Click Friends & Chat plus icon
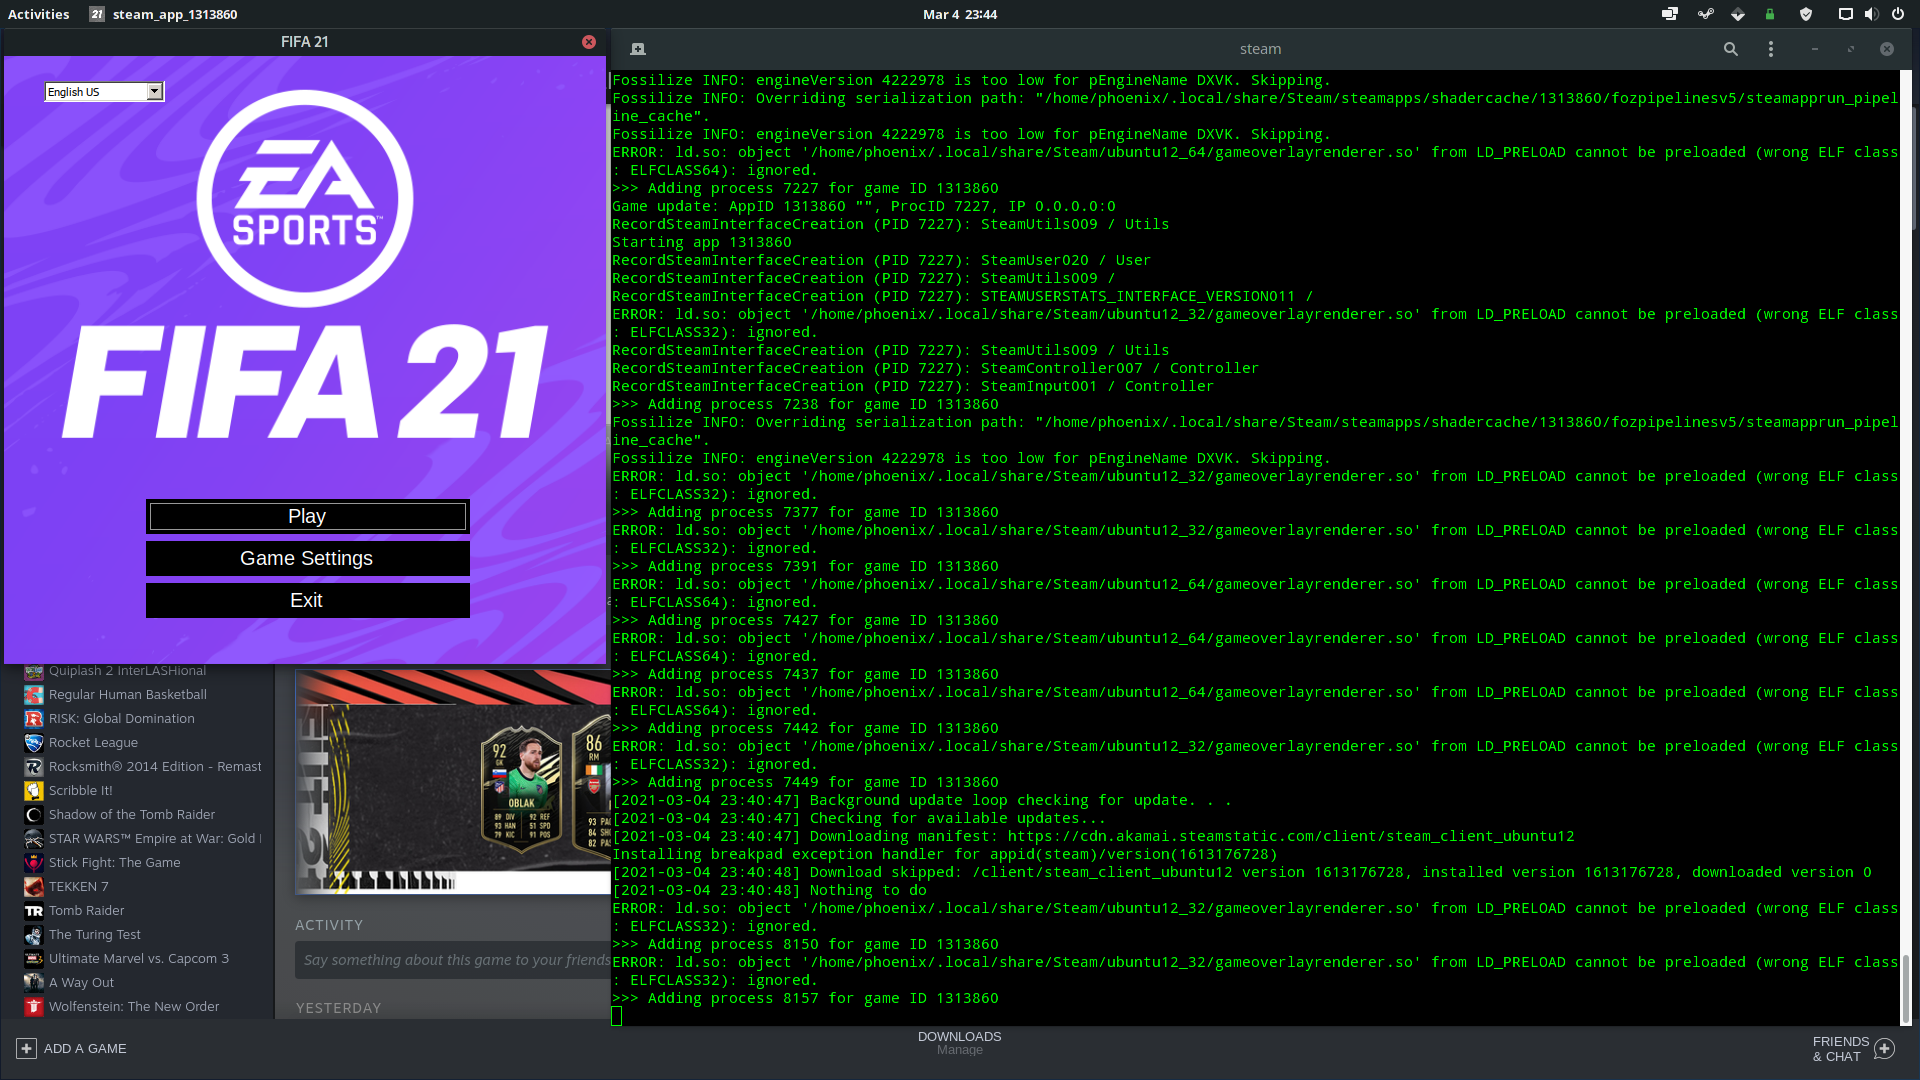This screenshot has height=1080, width=1920. coord(1885,1049)
